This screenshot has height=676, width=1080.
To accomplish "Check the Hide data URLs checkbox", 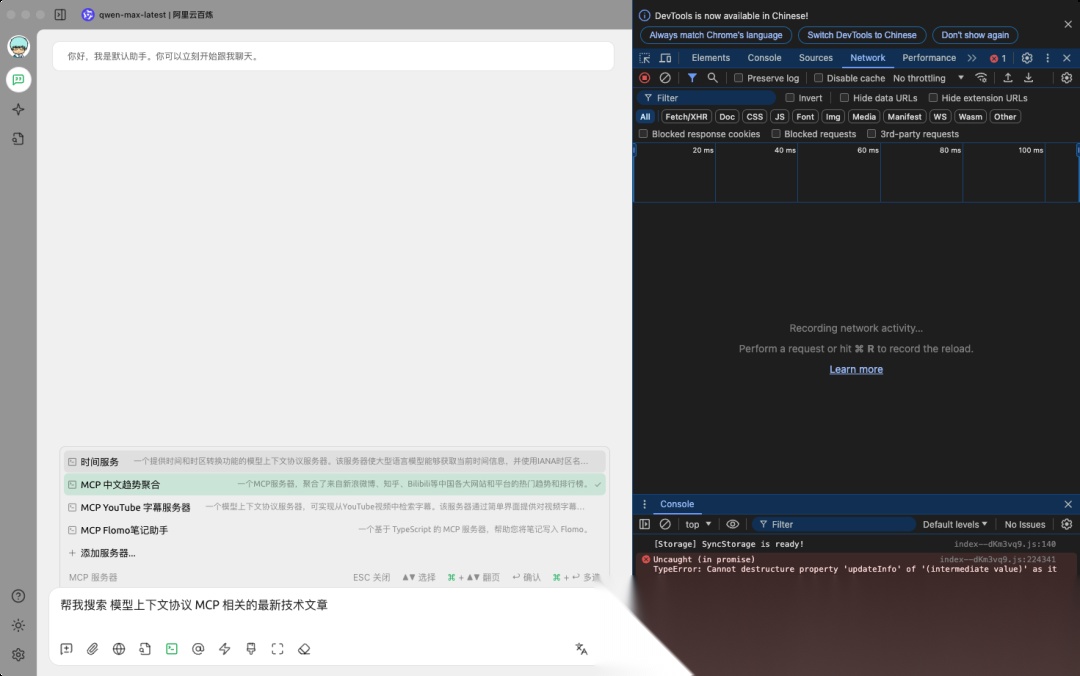I will coord(844,98).
